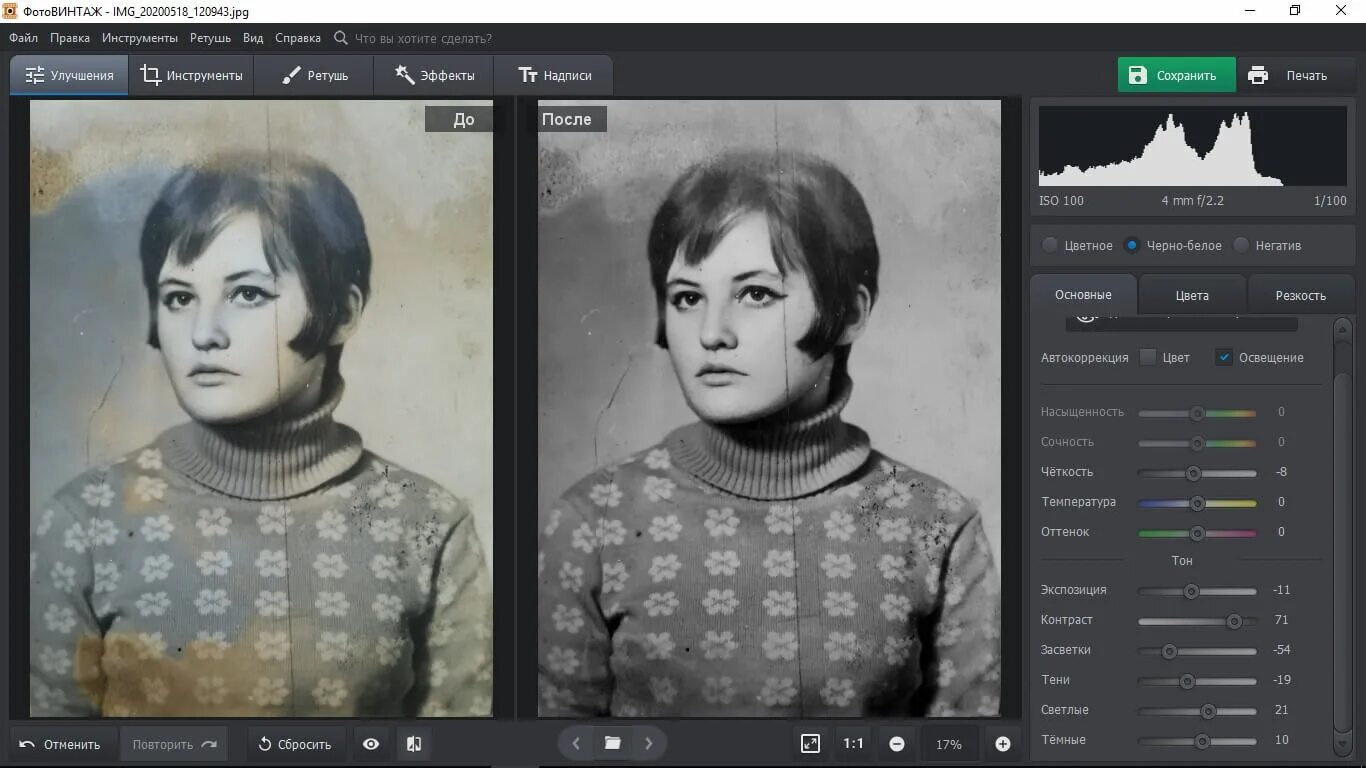Open the Ретушь menu in menu bar
Screen dimensions: 1366x768
(x=210, y=38)
